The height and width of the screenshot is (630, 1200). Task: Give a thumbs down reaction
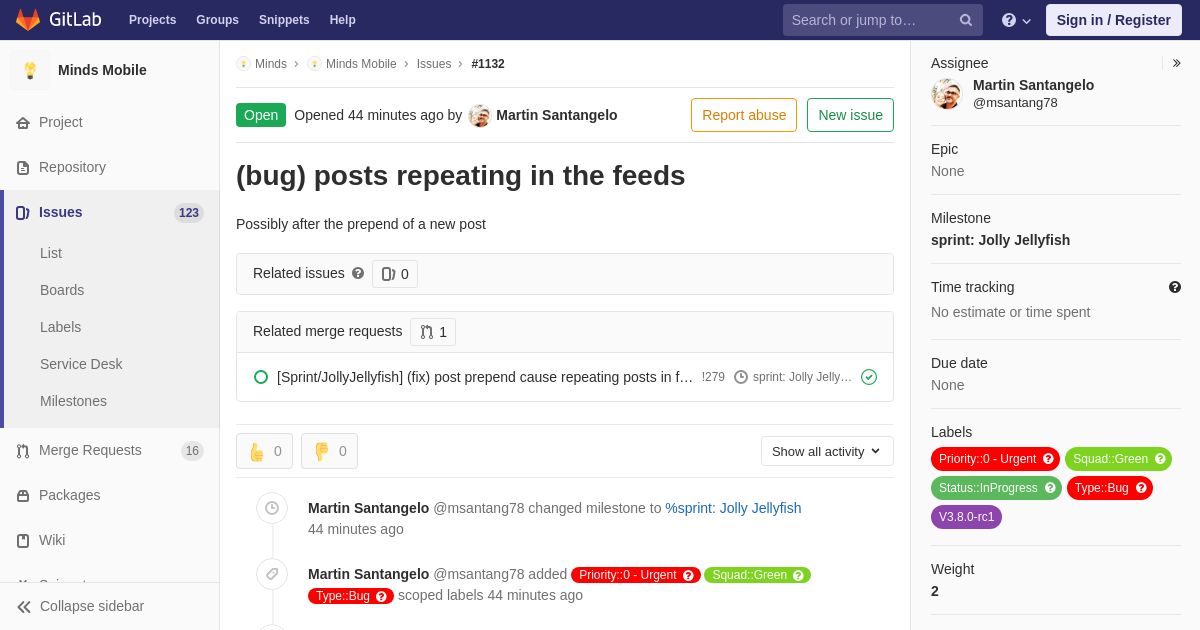329,451
